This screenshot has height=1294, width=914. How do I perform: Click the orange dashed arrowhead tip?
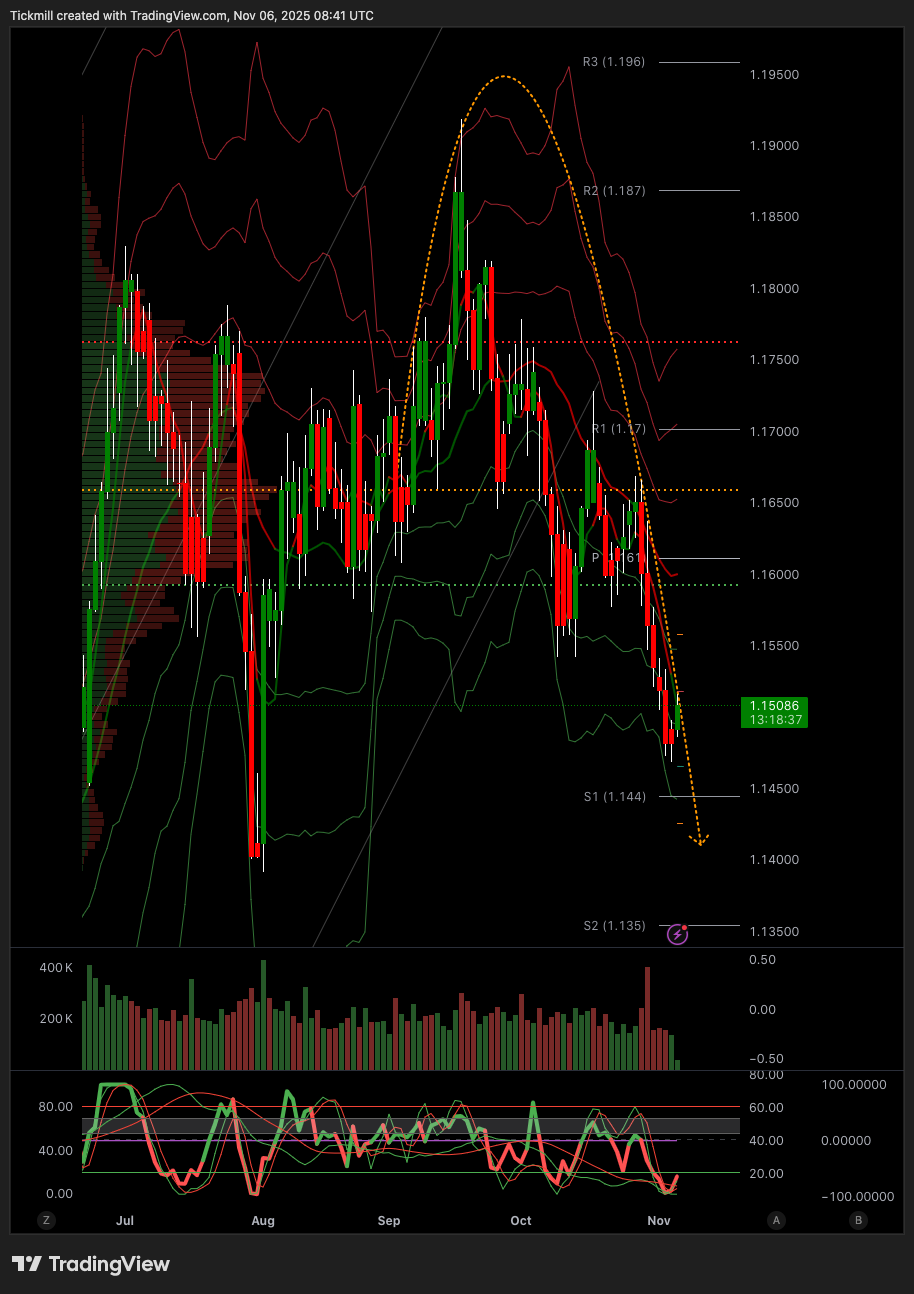[701, 843]
